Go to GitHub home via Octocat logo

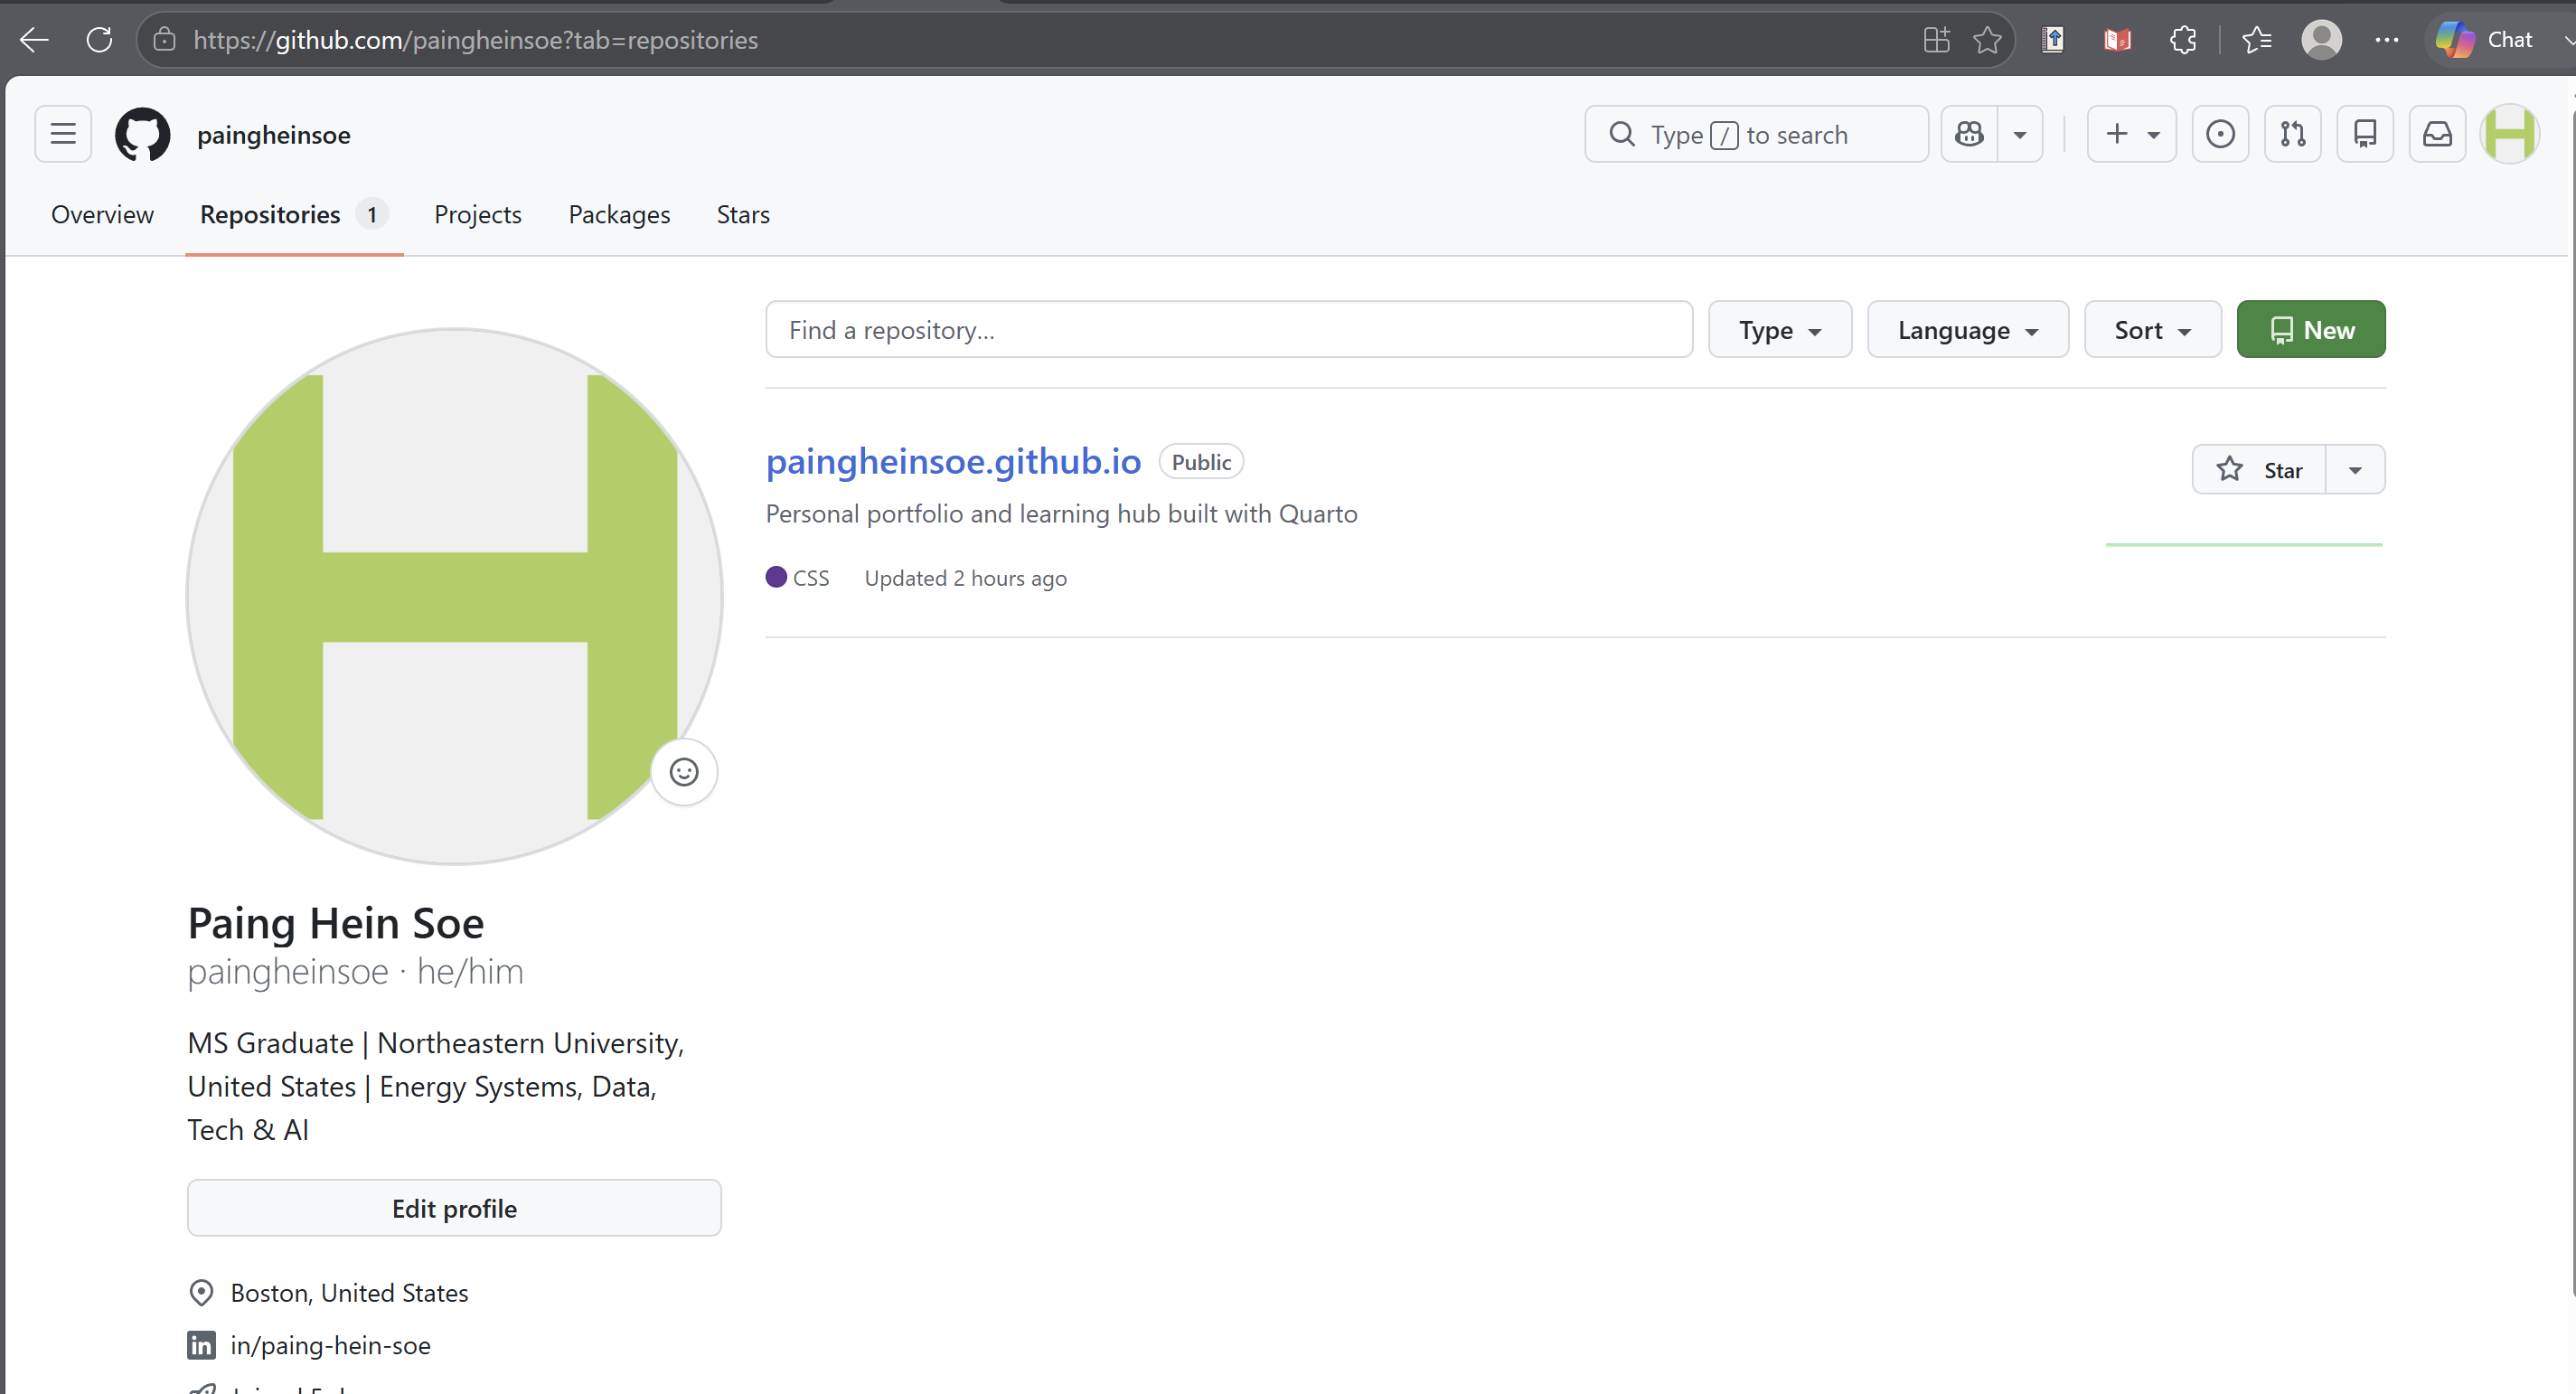(x=143, y=134)
